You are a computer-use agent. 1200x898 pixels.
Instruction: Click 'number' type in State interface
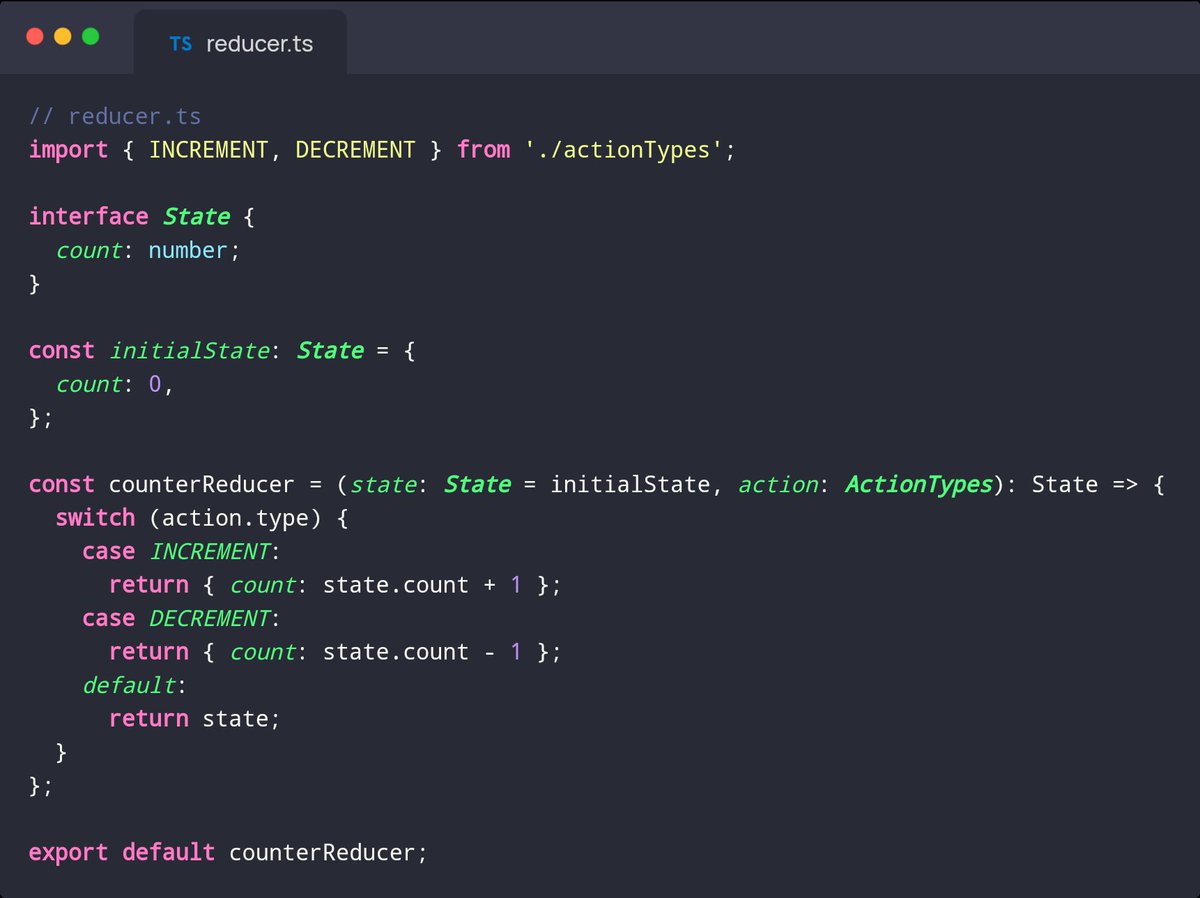pyautogui.click(x=189, y=251)
